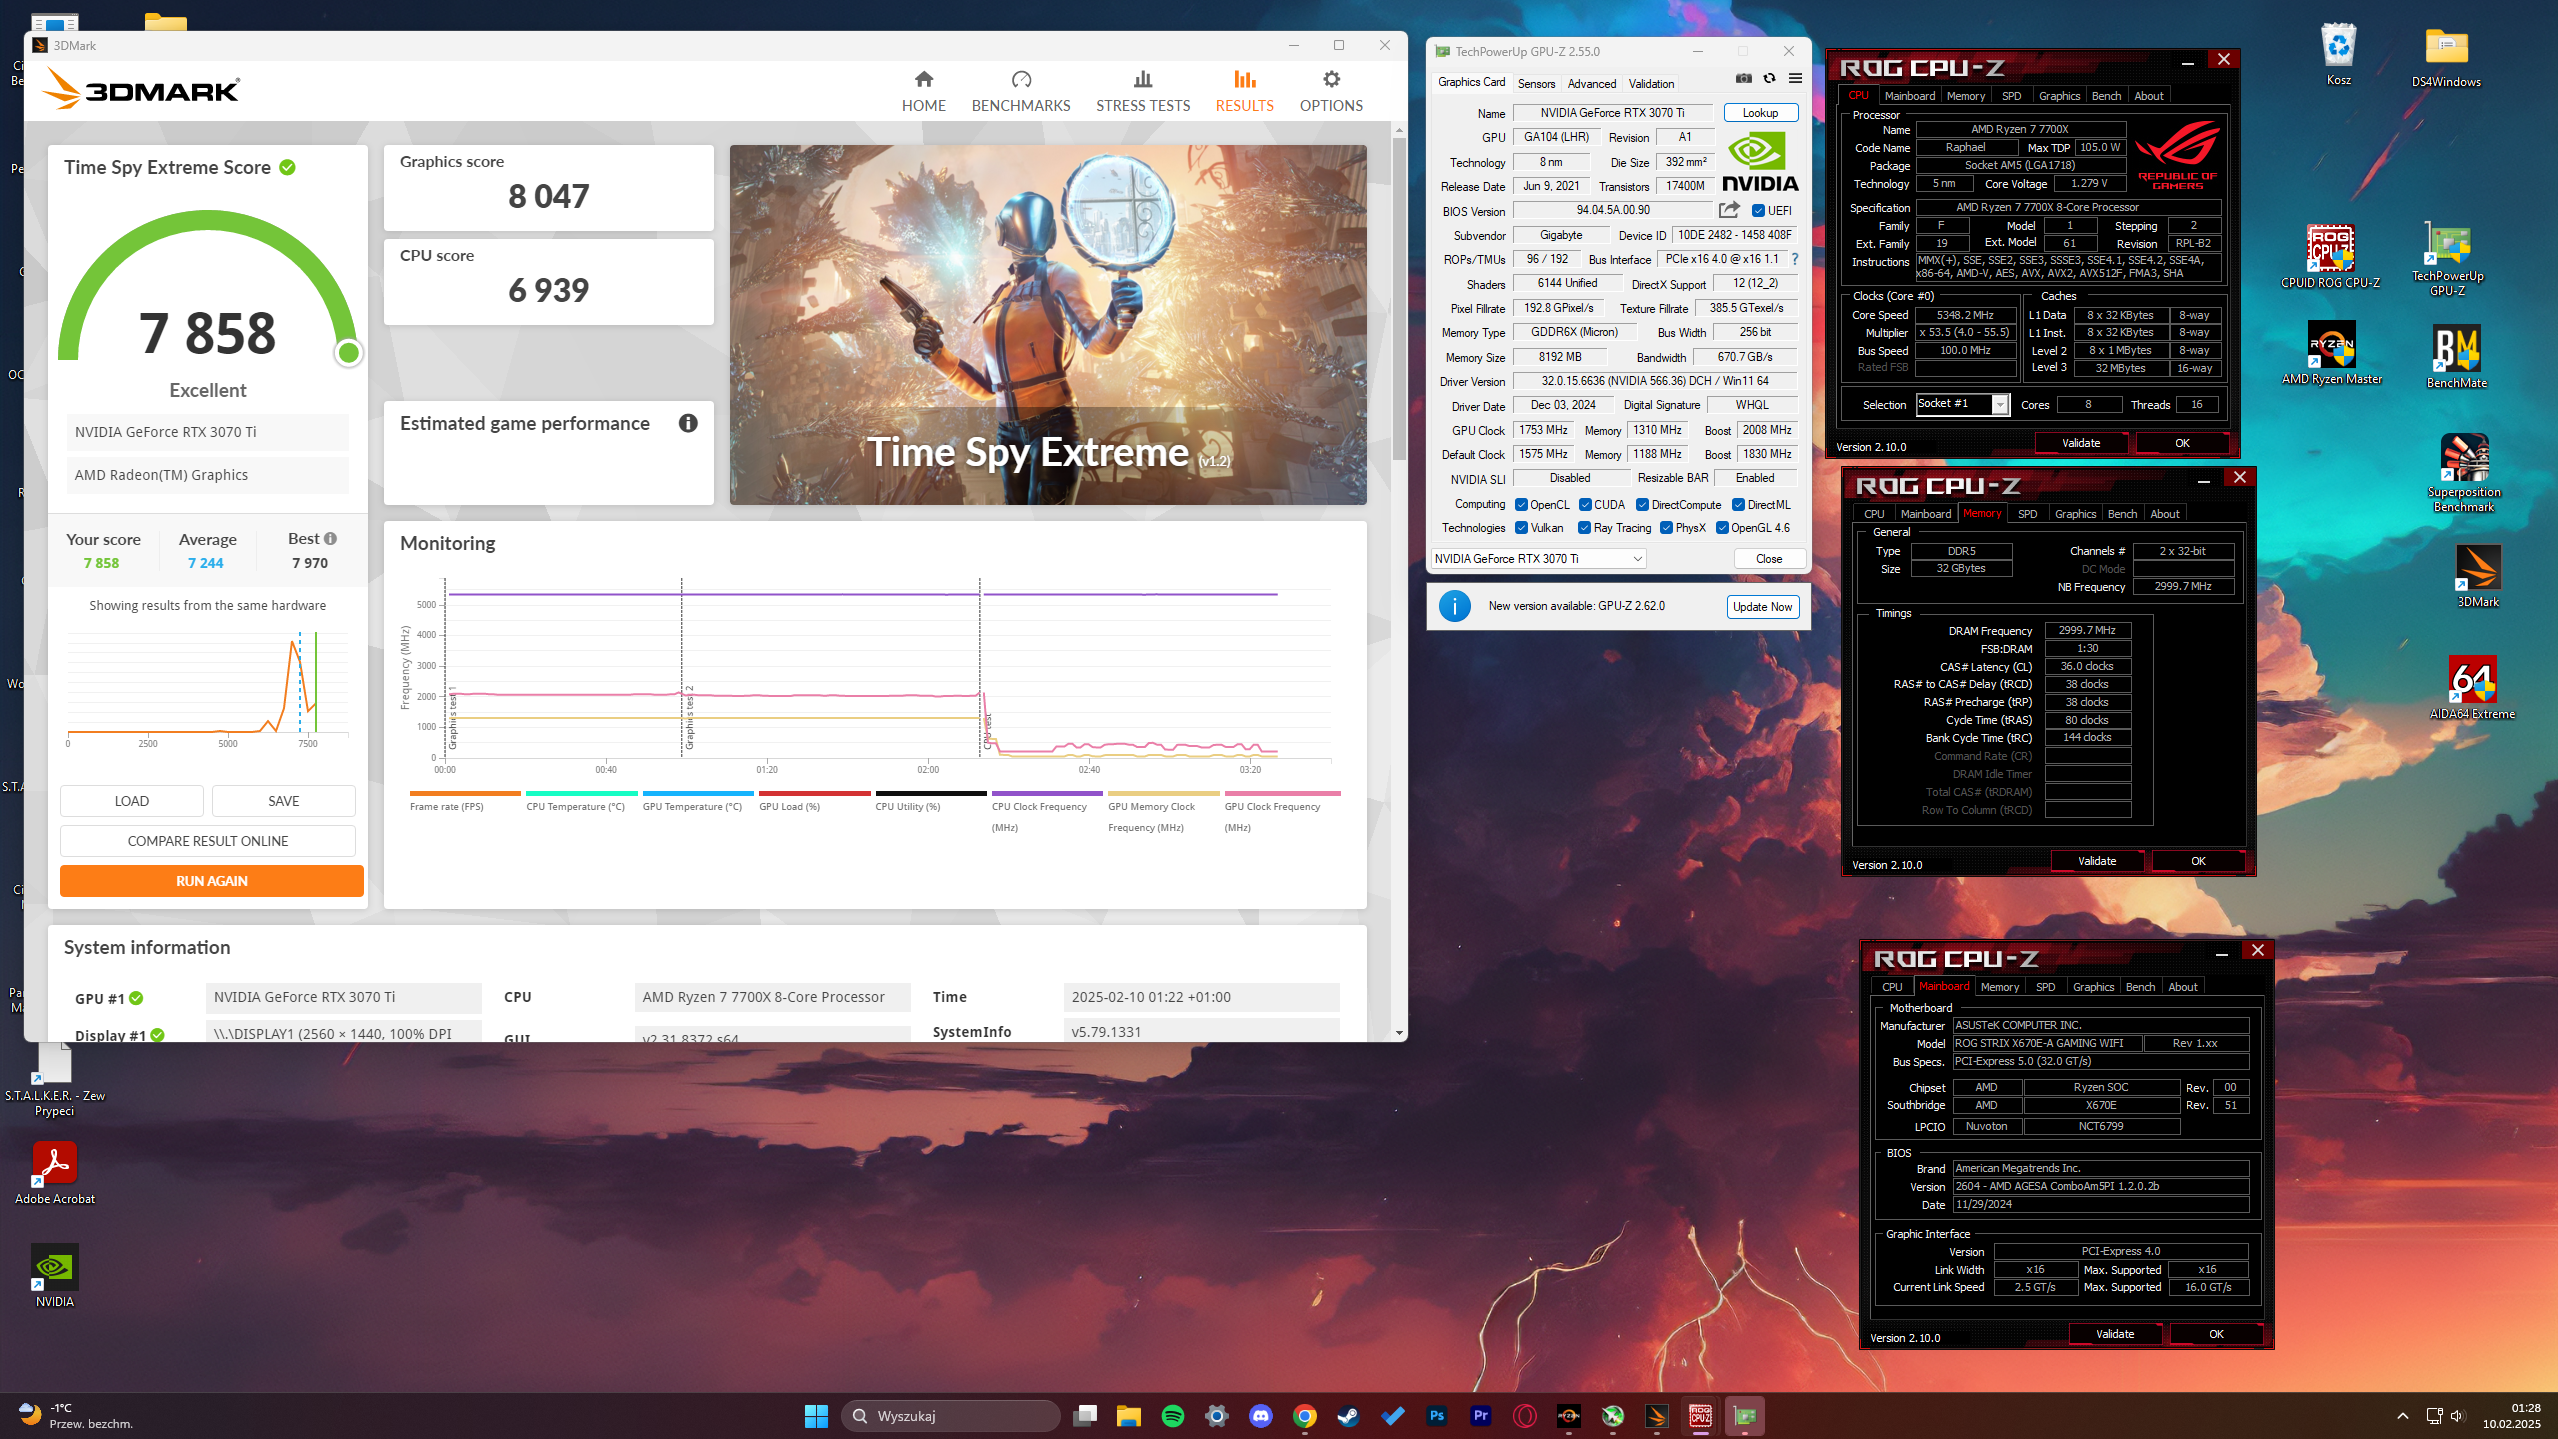
Task: Click the GPU-Z BIOS export share icon
Action: tap(1729, 210)
